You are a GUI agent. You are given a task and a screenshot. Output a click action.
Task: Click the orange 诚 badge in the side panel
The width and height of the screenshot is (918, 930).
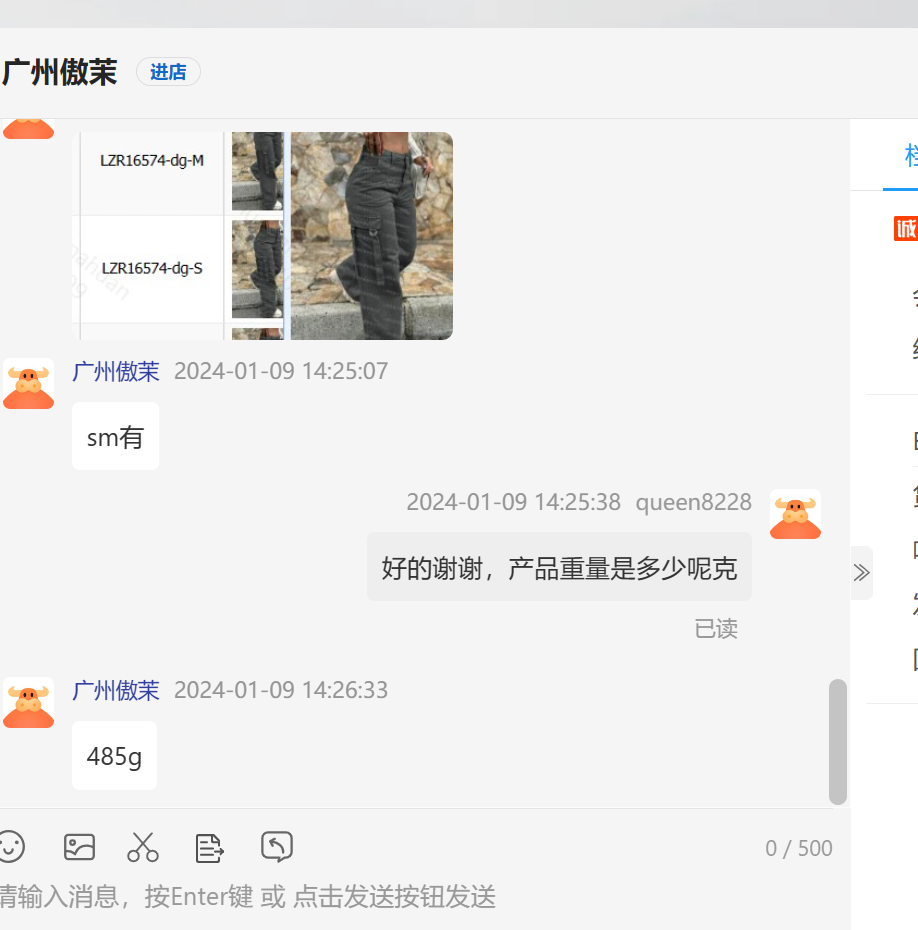pyautogui.click(x=905, y=229)
